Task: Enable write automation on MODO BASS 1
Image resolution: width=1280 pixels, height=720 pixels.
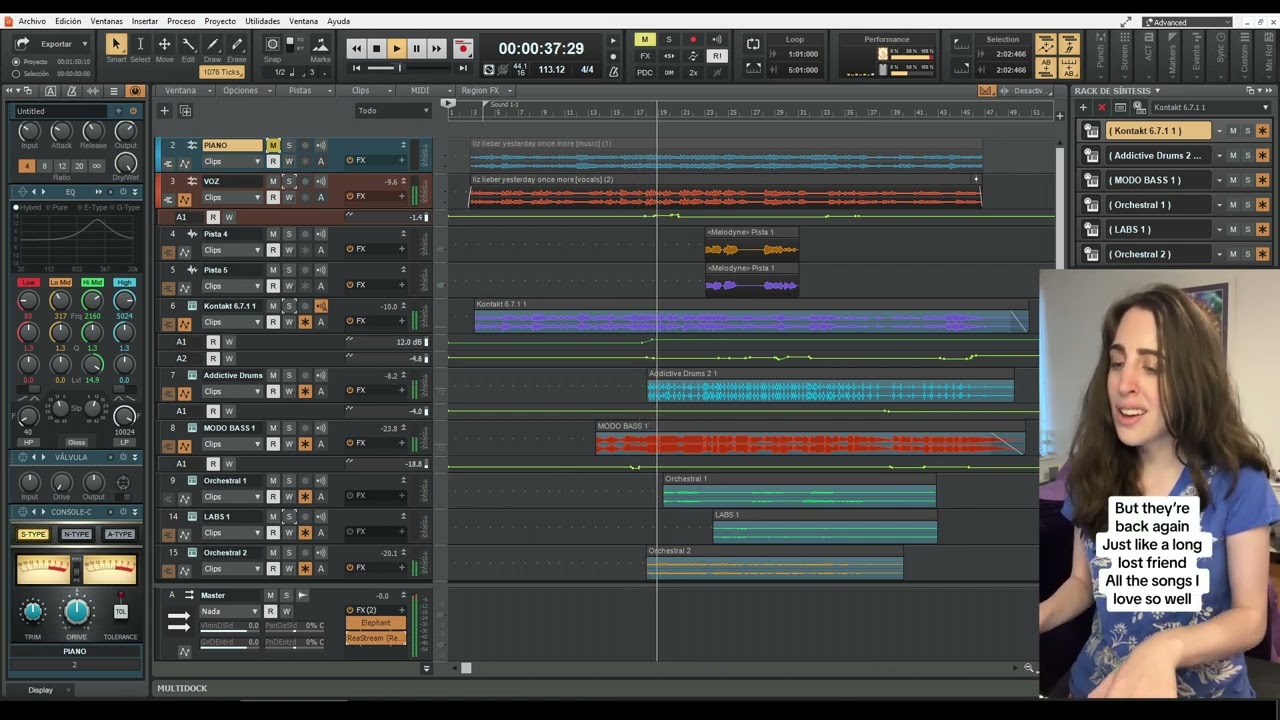Action: click(x=289, y=444)
